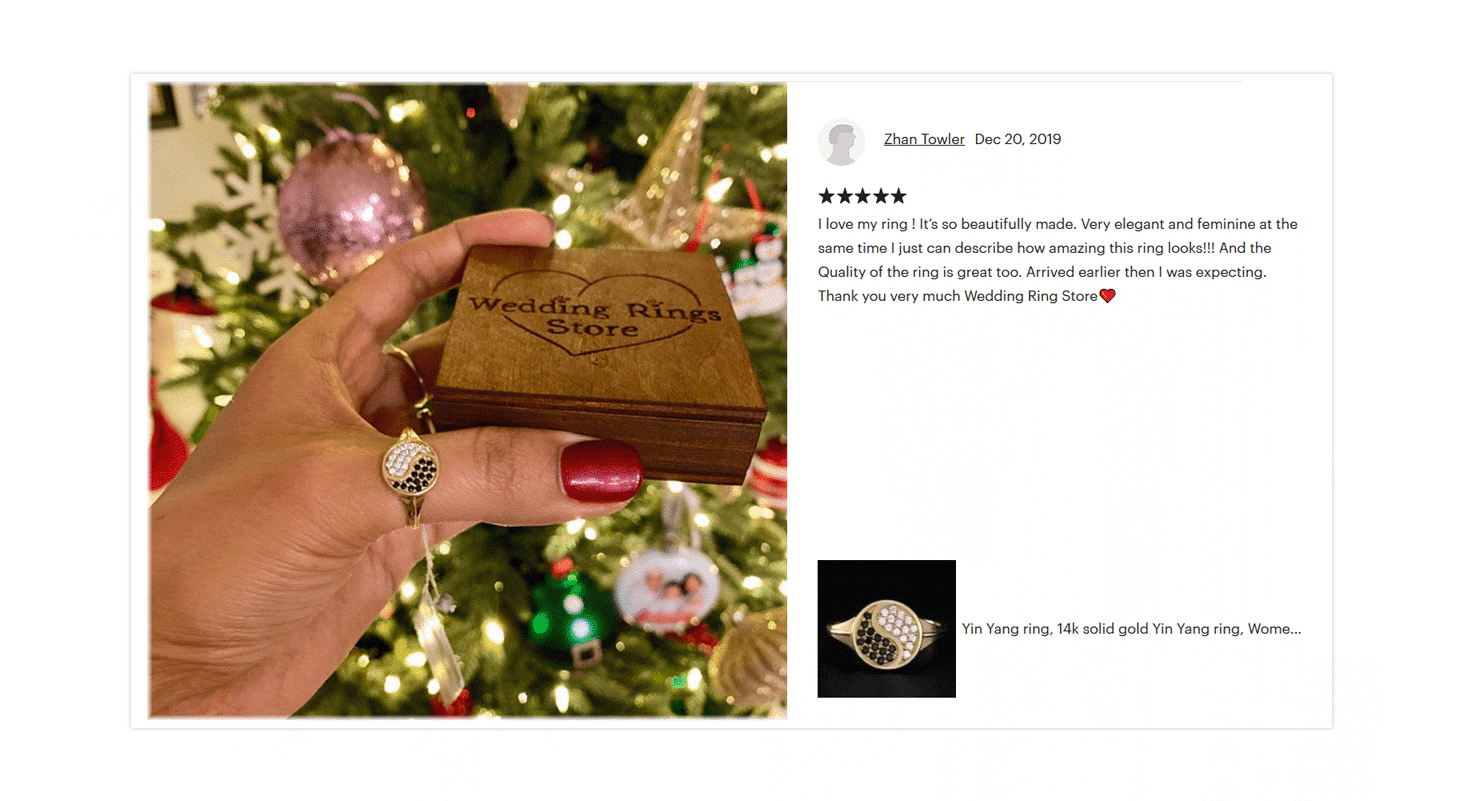Click the Zhan Towler reviewer name link
This screenshot has height=801, width=1464.
point(924,139)
